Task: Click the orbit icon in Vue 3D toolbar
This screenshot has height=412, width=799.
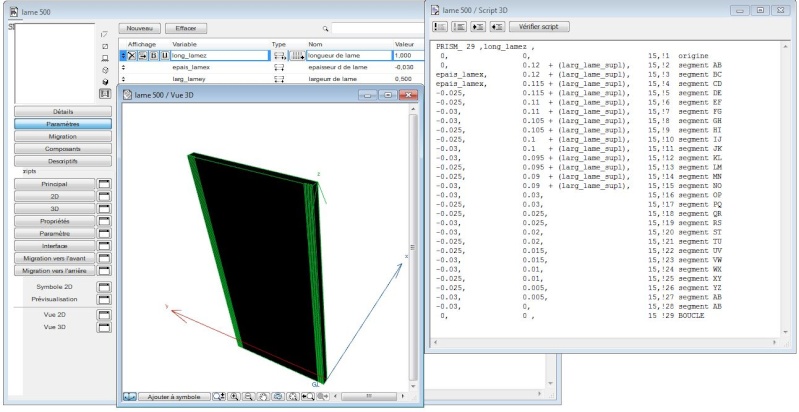Action: (x=278, y=396)
